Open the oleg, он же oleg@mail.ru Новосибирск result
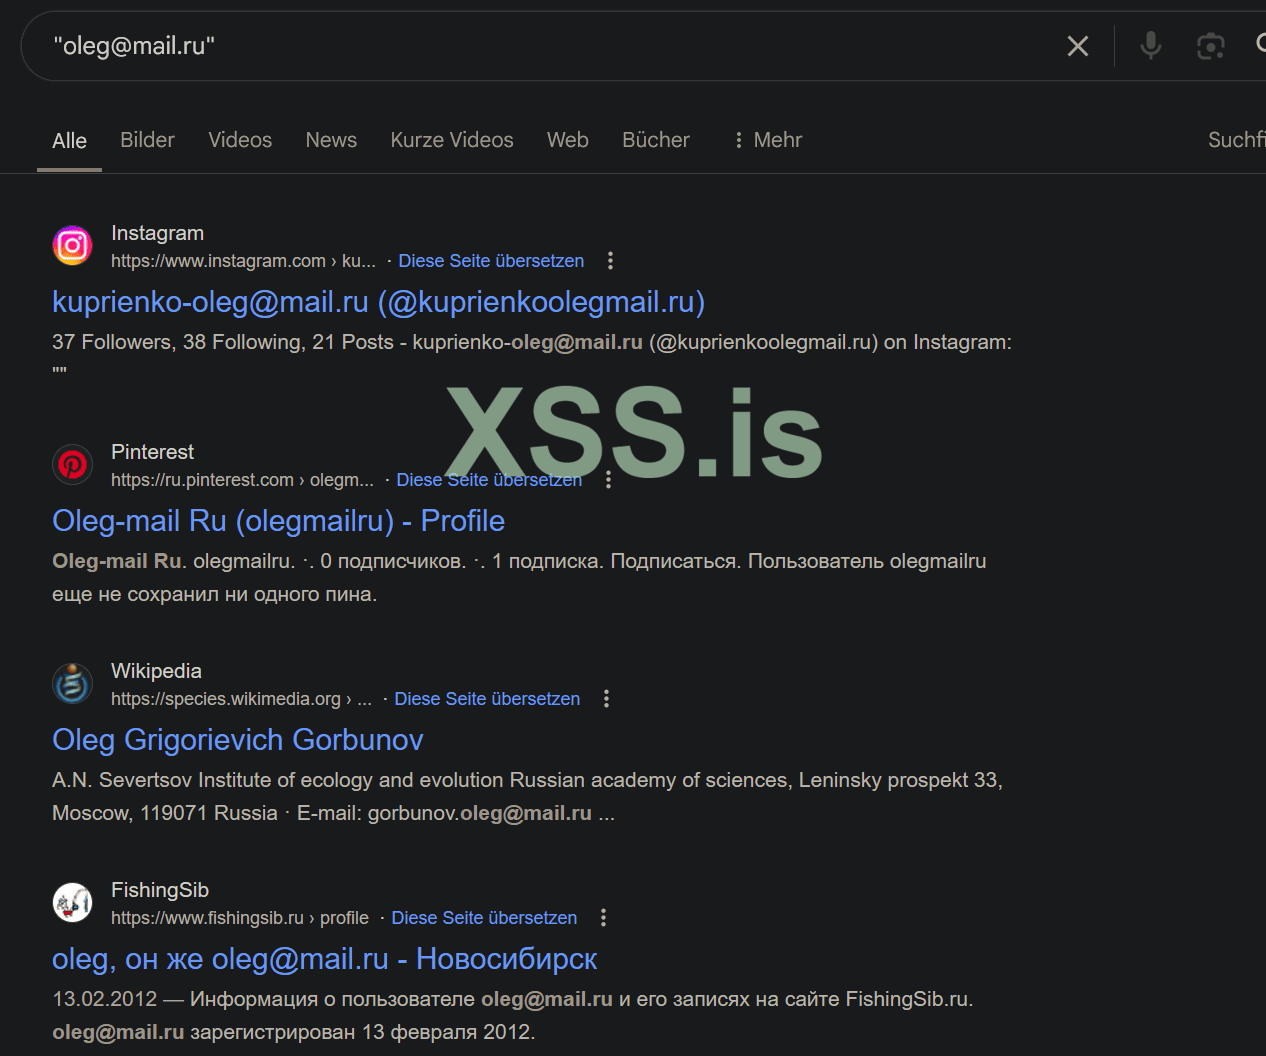1266x1056 pixels. (x=324, y=959)
